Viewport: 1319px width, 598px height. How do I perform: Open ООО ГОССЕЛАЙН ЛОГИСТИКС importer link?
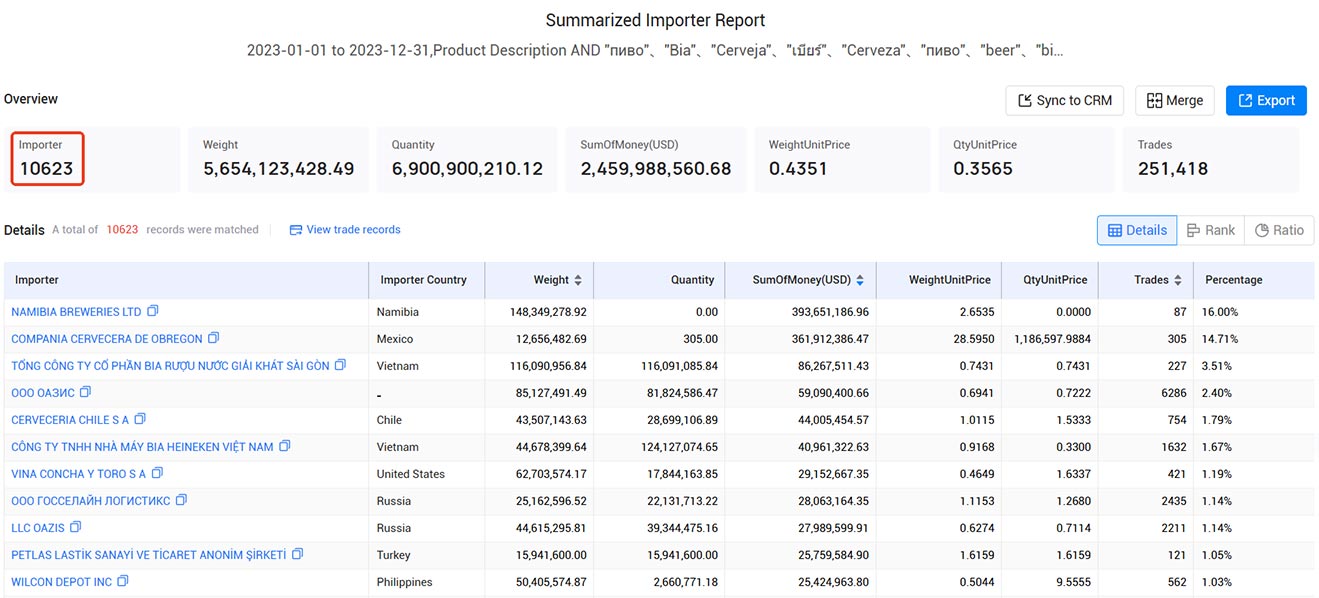[91, 501]
